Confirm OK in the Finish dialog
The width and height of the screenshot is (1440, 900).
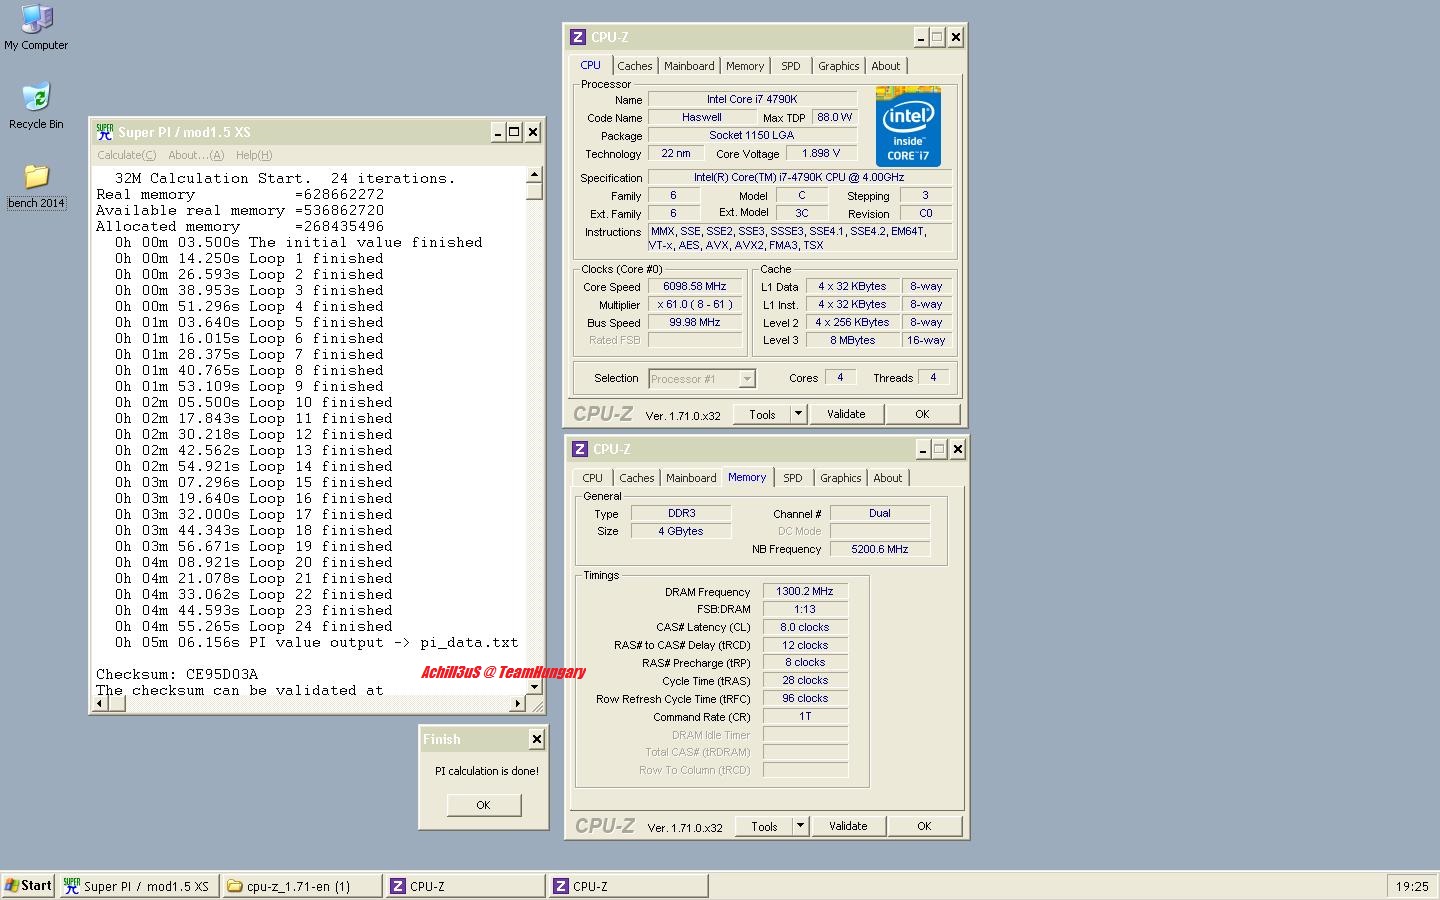[x=483, y=805]
